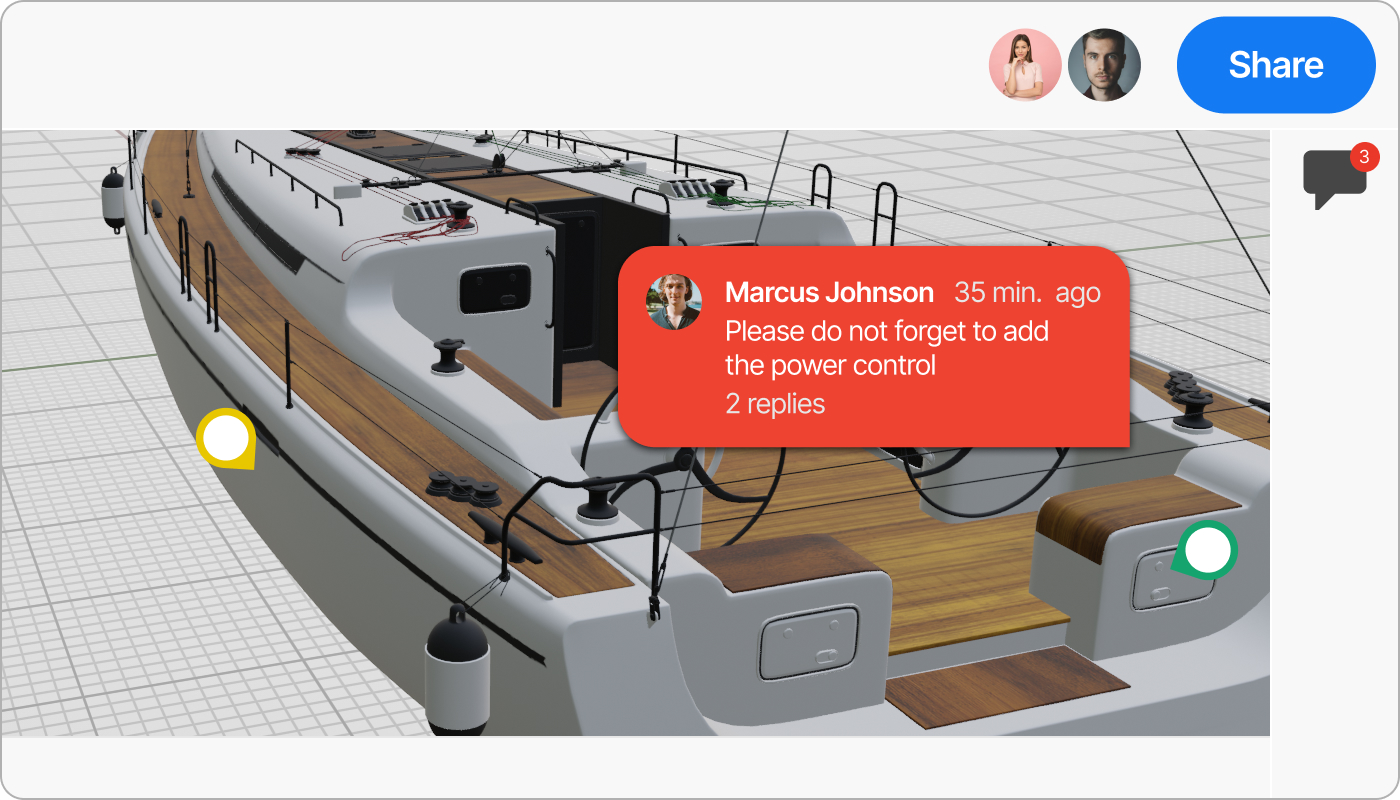This screenshot has height=800, width=1400.
Task: Select the green comment pin on the stern
Action: click(1207, 550)
